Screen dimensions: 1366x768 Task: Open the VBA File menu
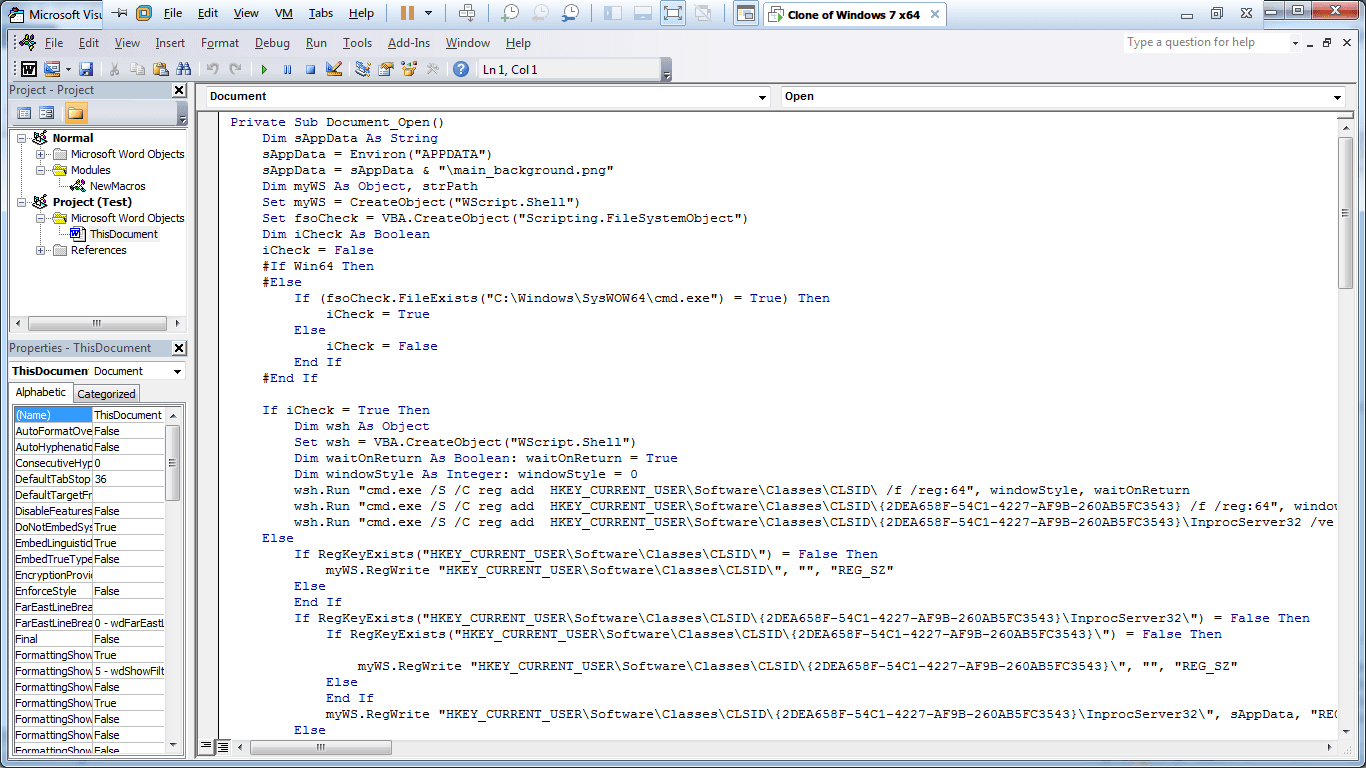(54, 43)
